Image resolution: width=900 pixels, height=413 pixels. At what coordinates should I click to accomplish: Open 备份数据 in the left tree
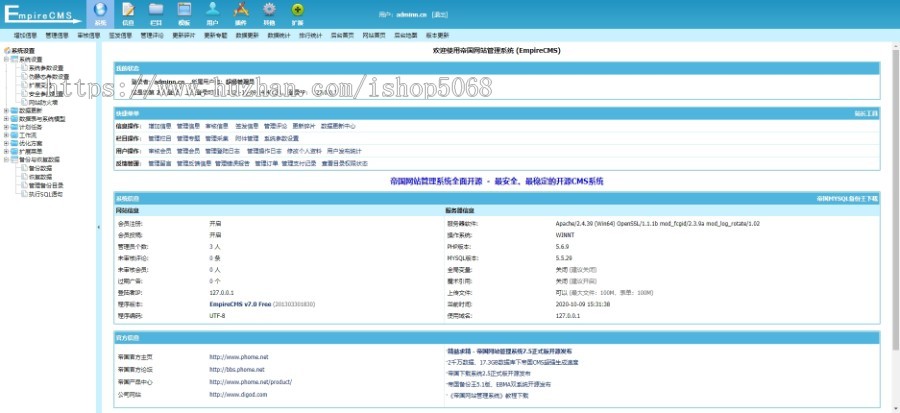(40, 168)
